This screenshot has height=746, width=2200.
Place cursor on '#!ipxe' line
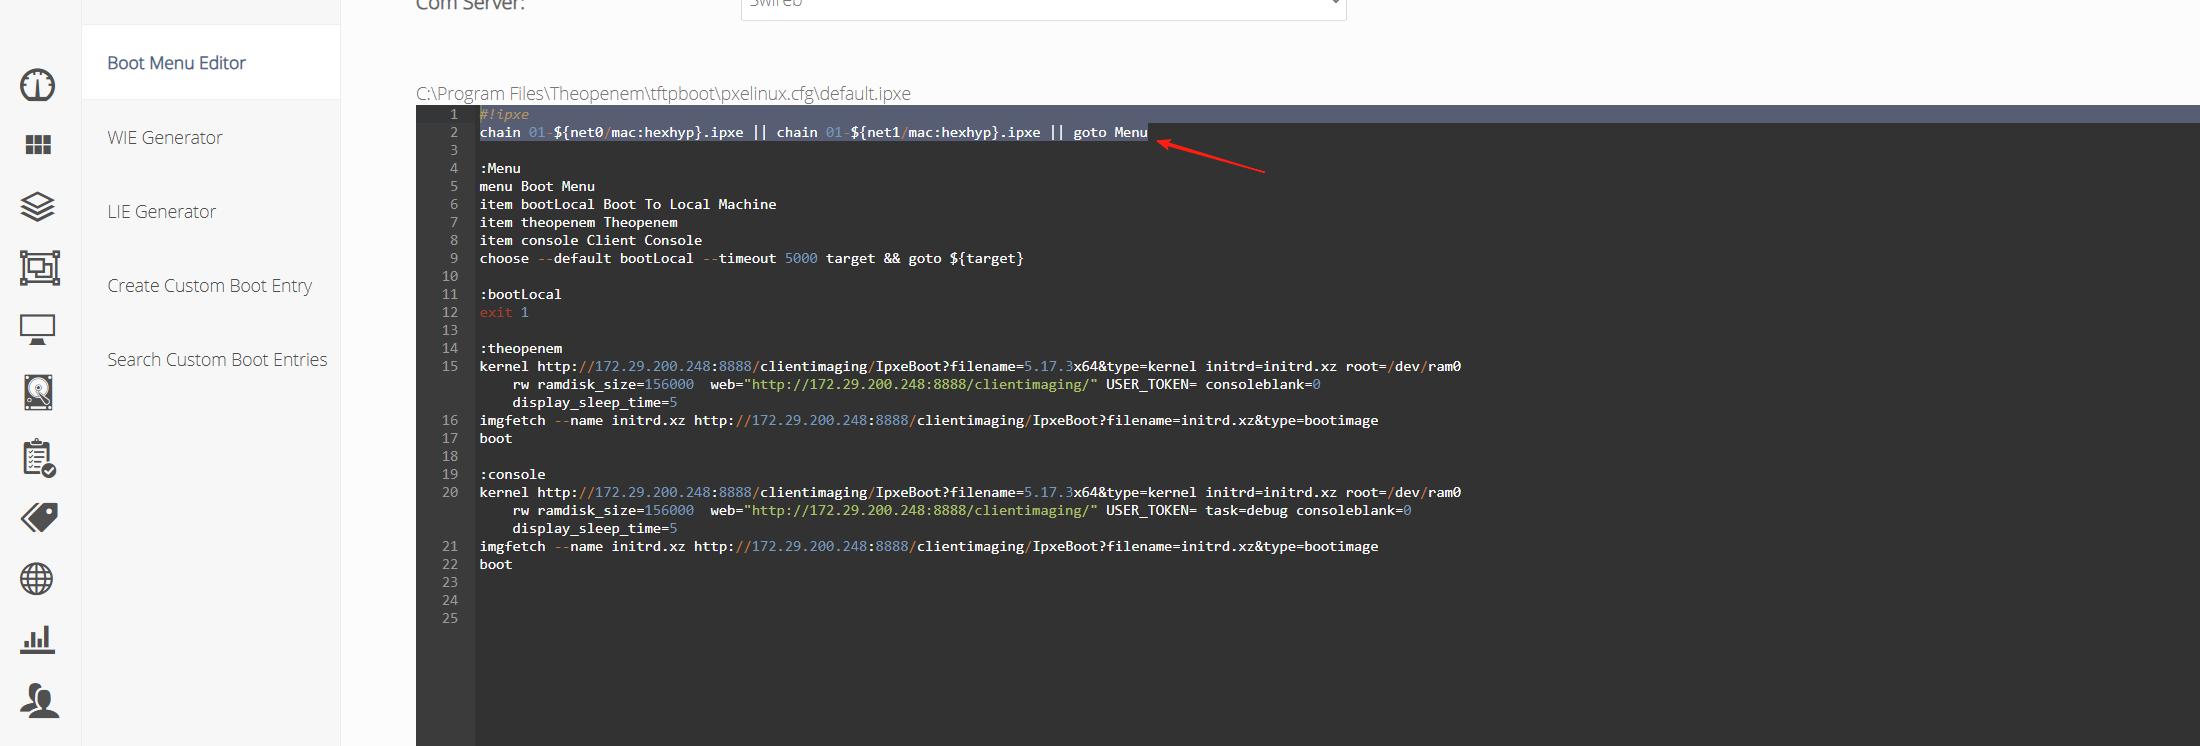tap(504, 114)
